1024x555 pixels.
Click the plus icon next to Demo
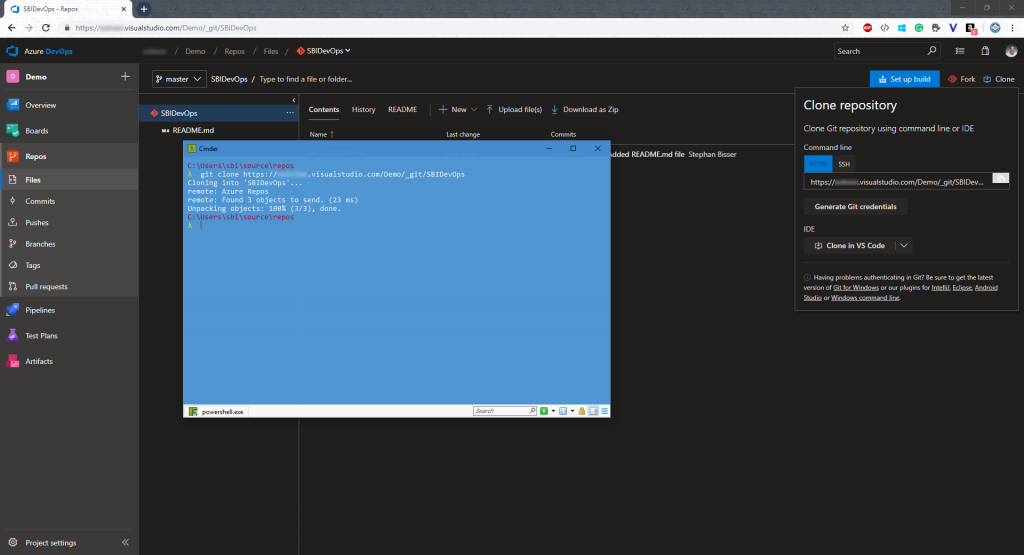[x=125, y=76]
